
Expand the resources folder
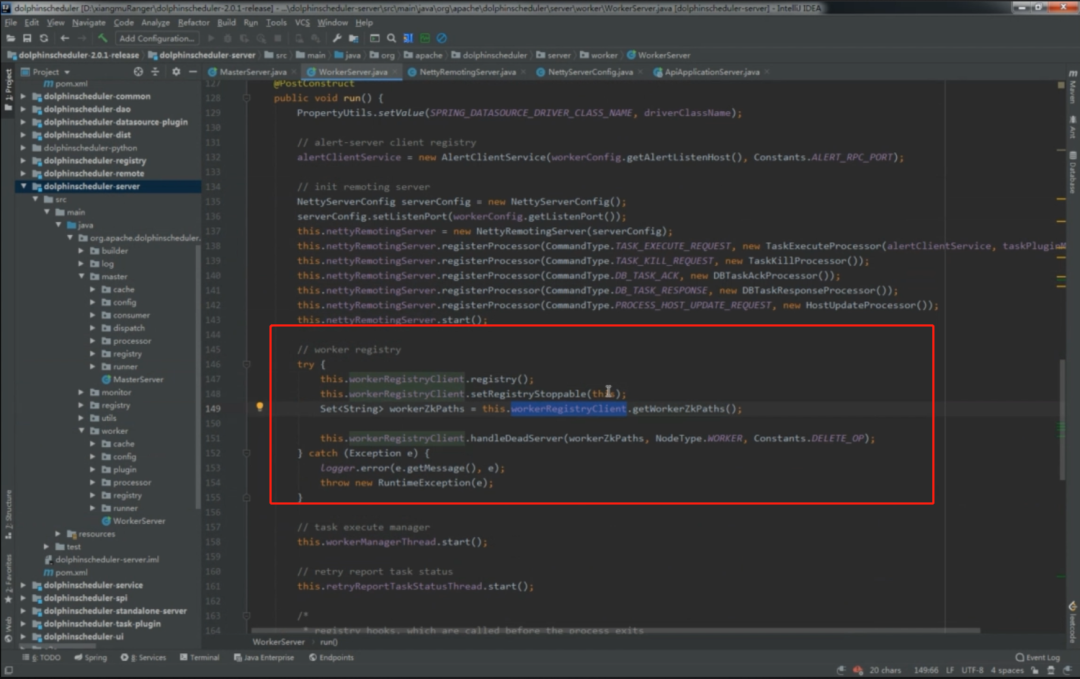[59, 534]
